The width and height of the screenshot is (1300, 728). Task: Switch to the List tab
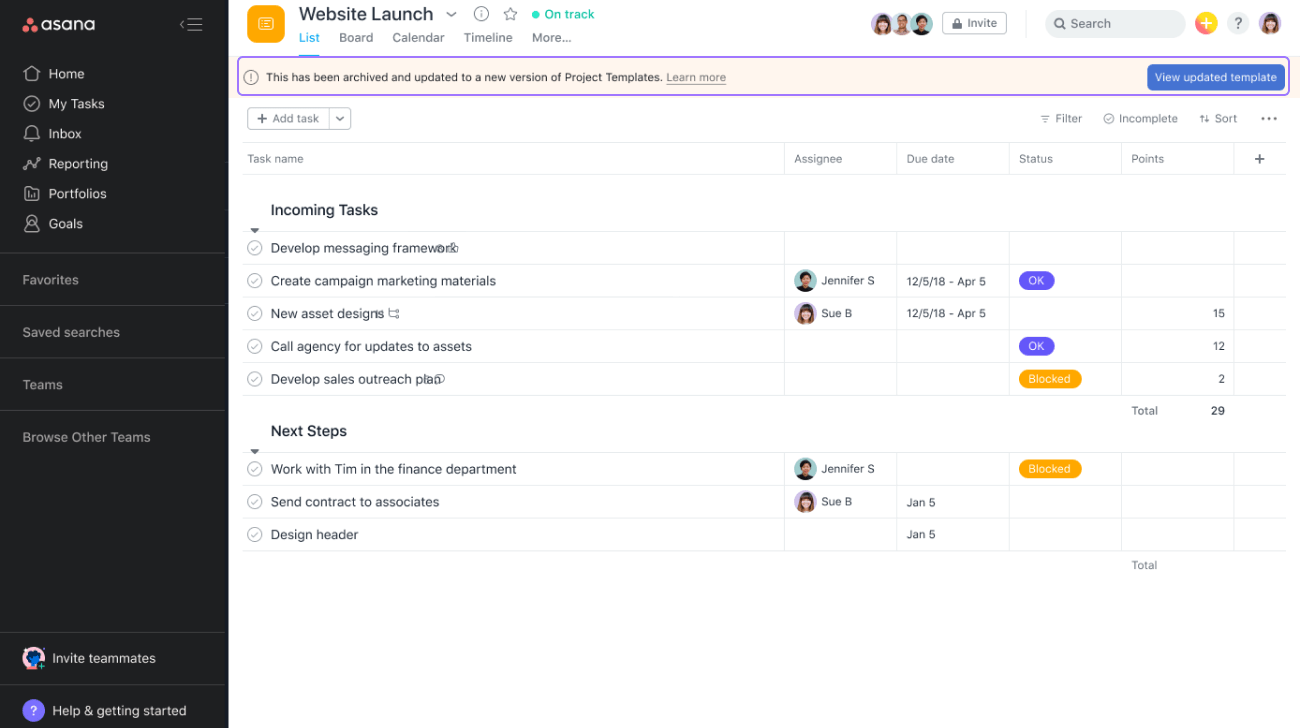coord(309,38)
